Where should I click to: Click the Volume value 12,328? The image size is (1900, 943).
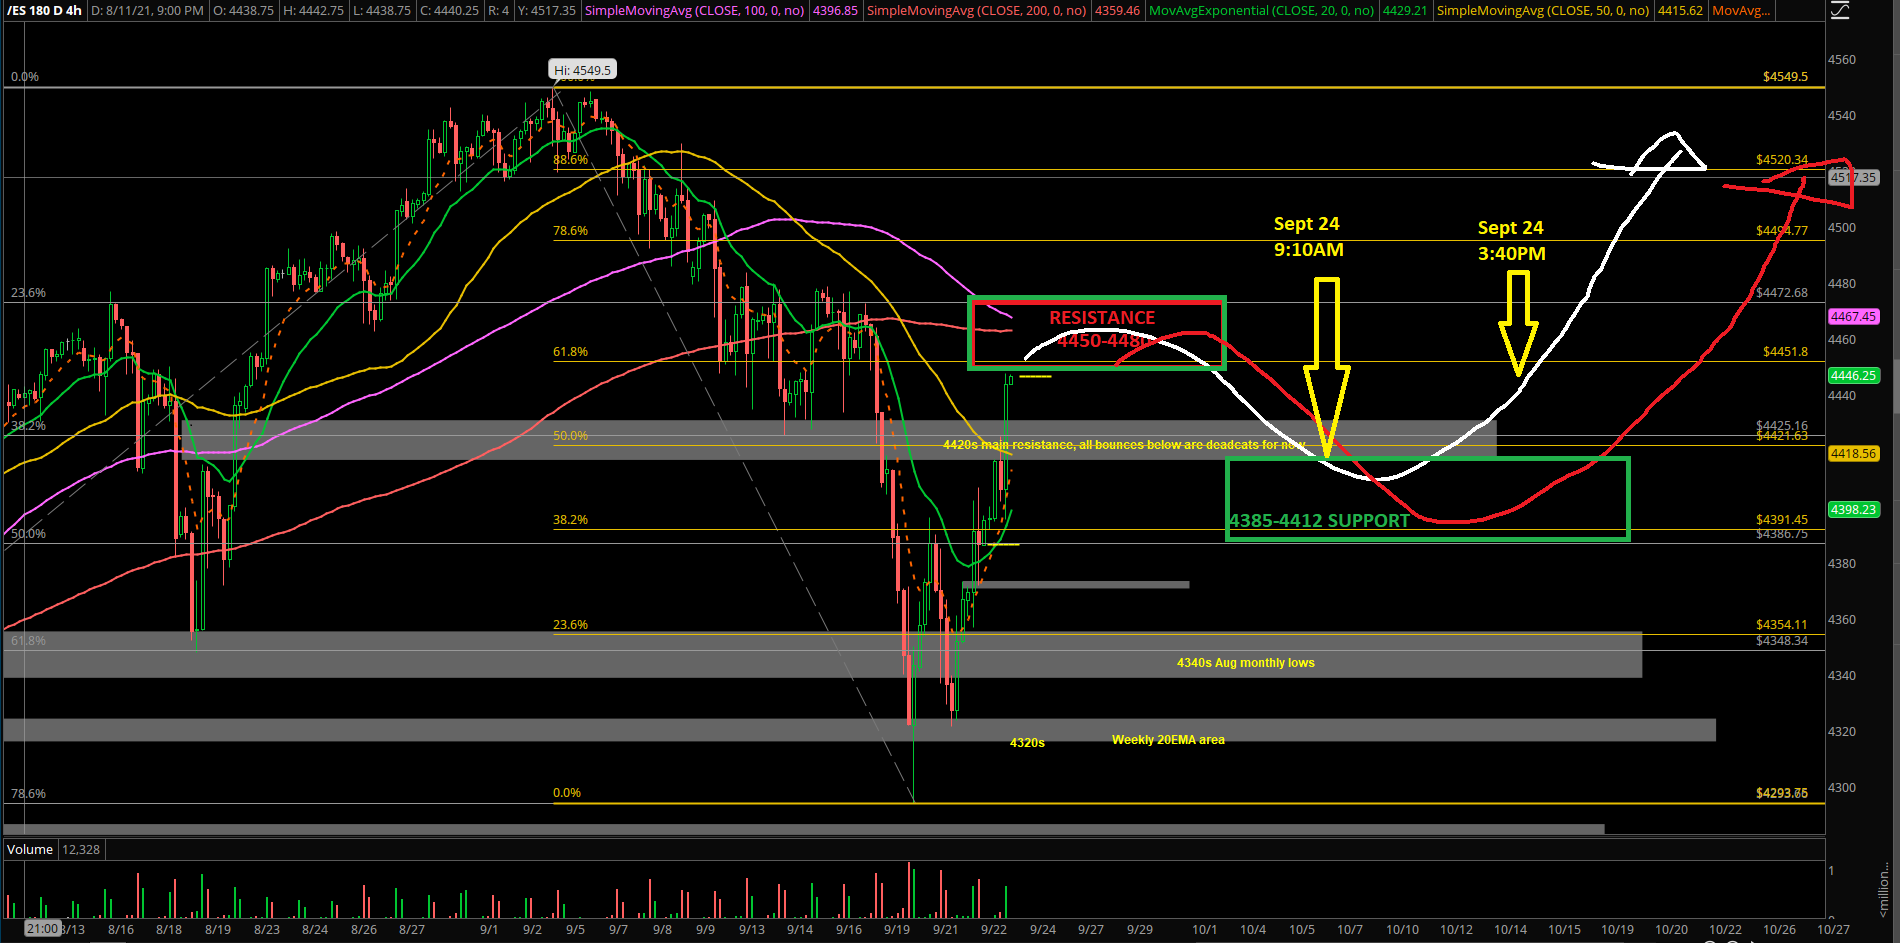pos(81,849)
